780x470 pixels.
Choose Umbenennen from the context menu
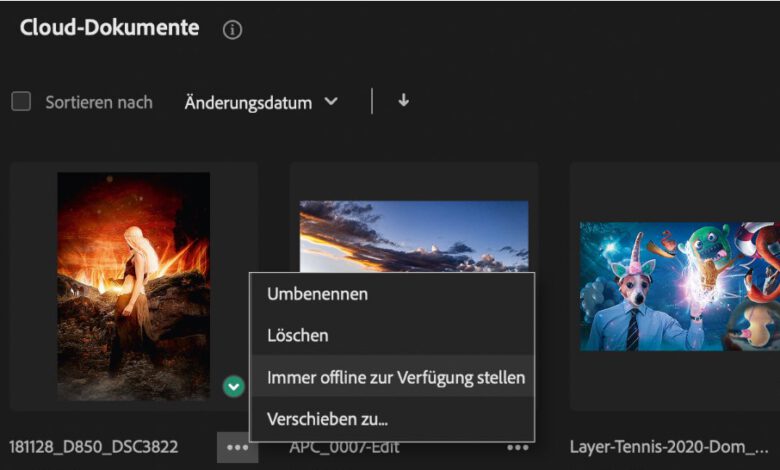pos(392,294)
